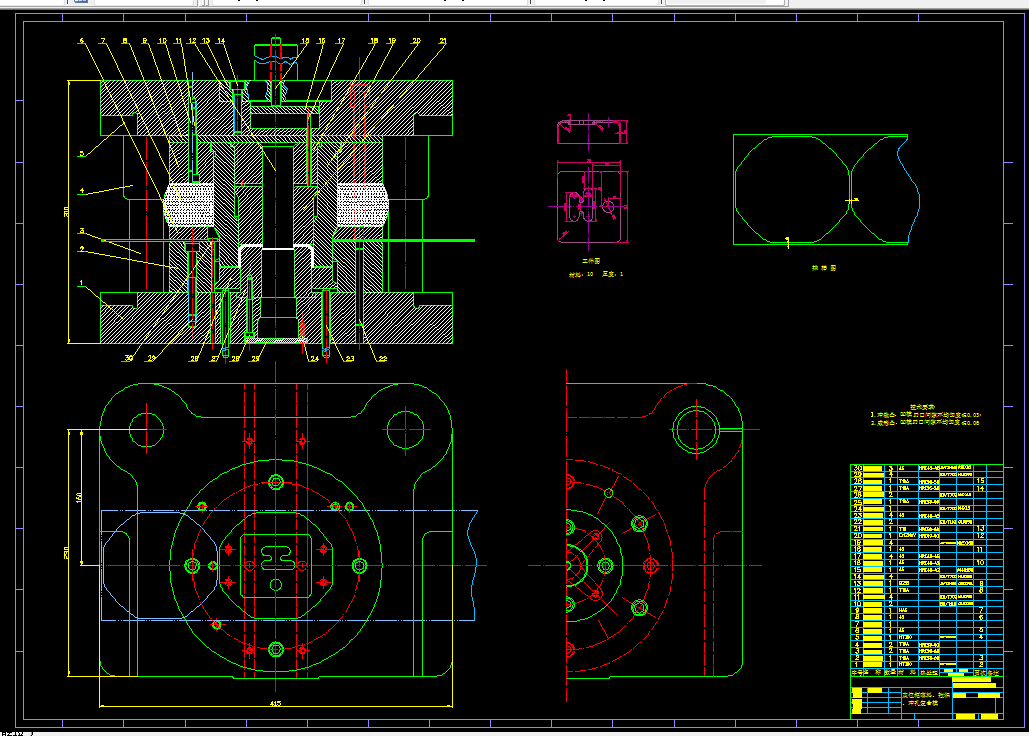Select row 30 number in the parts list
1029x736 pixels.
coord(856,468)
